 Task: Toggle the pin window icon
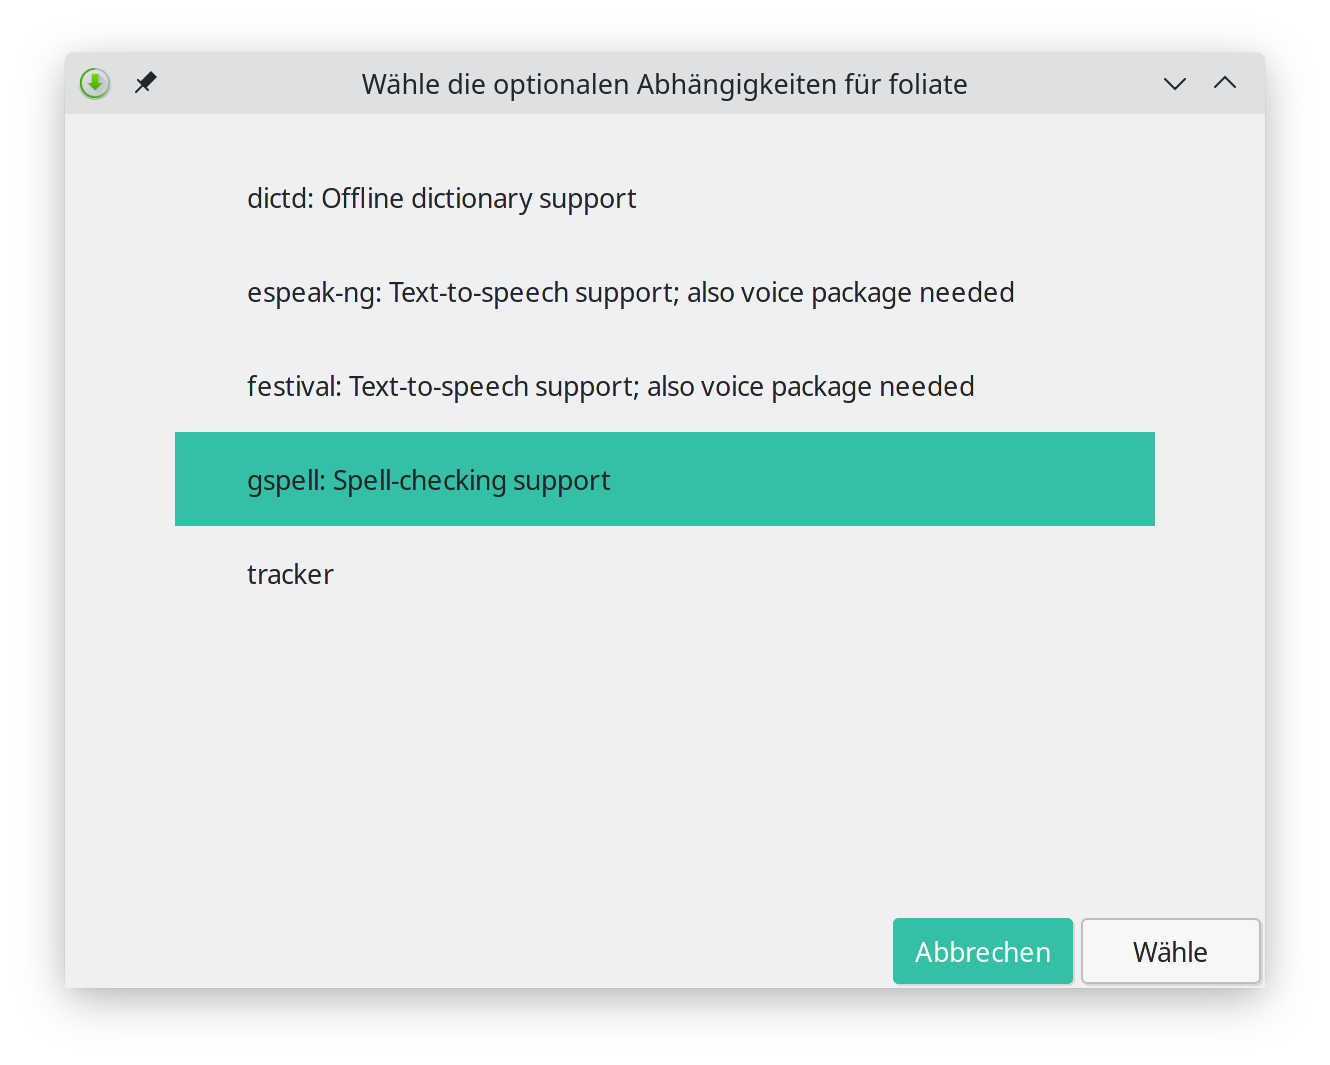[146, 82]
